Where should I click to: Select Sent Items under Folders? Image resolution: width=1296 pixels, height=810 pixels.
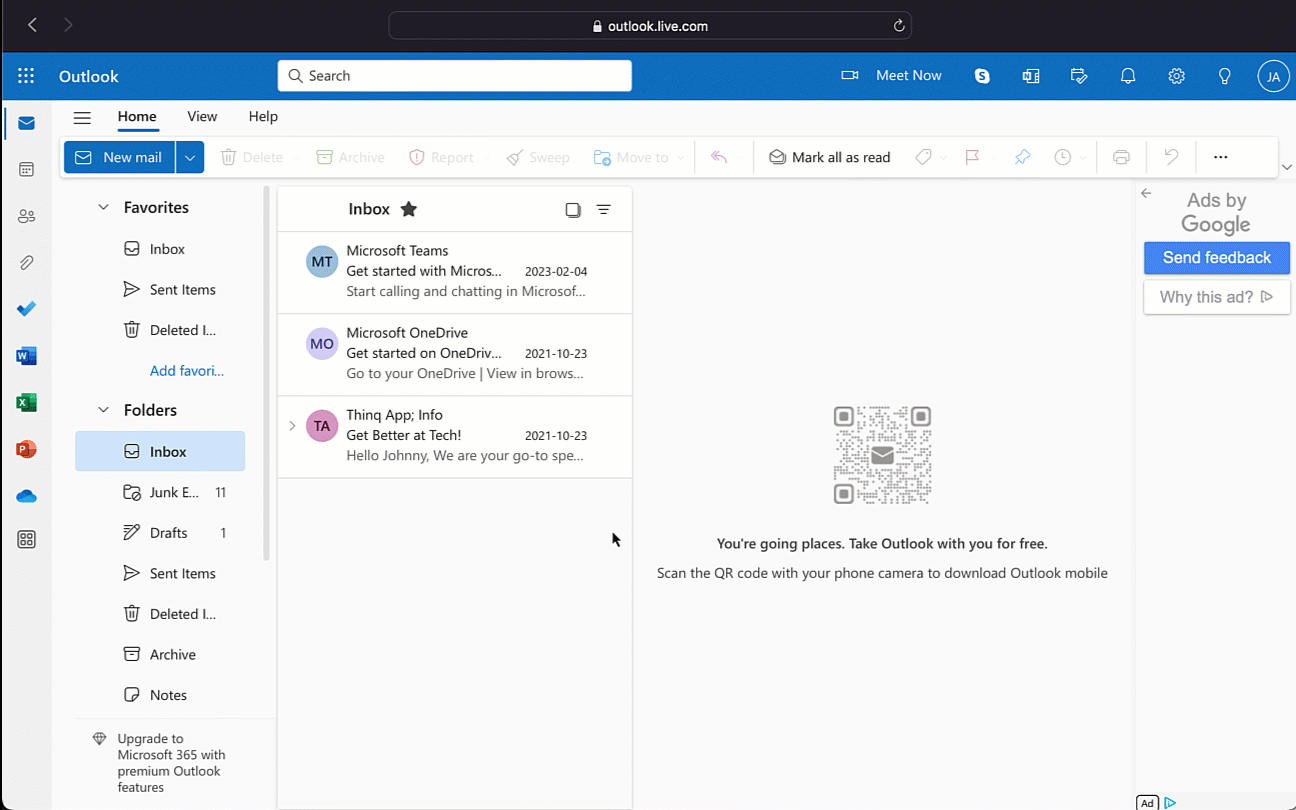point(160,573)
